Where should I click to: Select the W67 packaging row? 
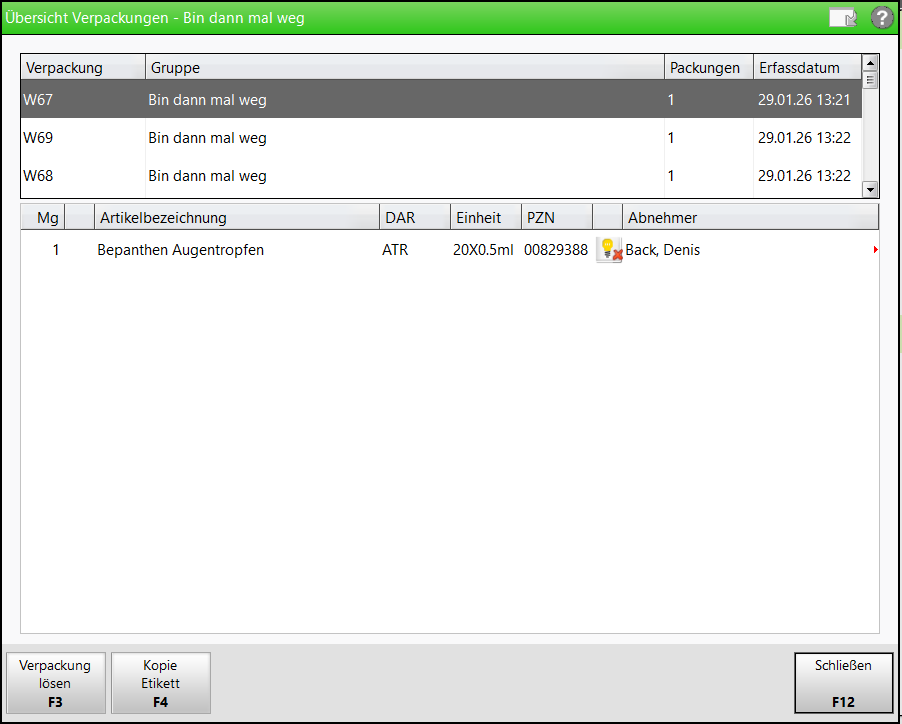[x=340, y=100]
